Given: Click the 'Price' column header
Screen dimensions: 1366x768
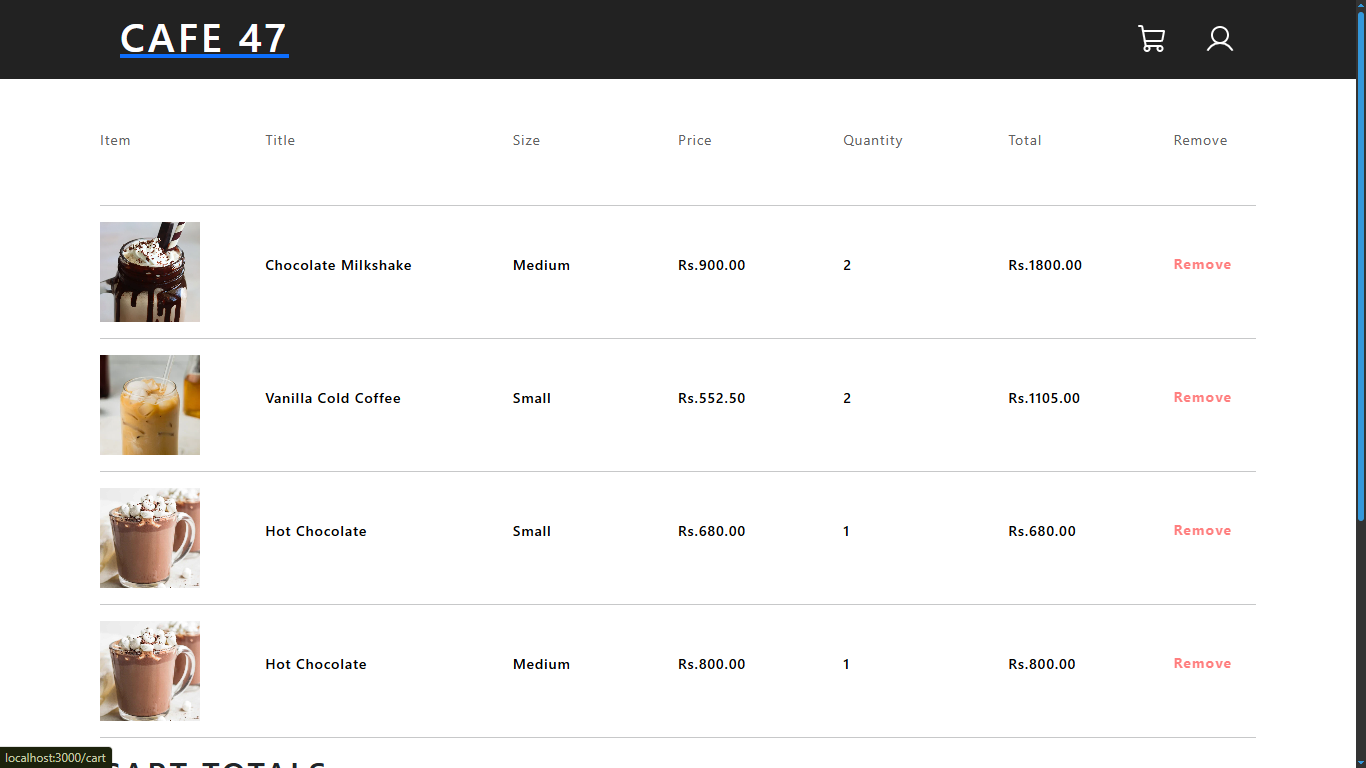Looking at the screenshot, I should tap(695, 140).
